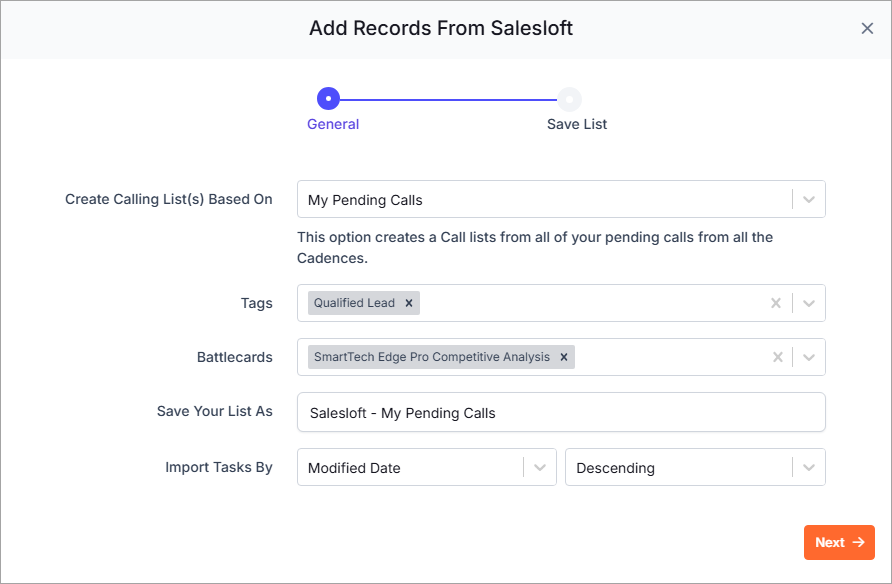Screen dimensions: 892x584
Task: Click the Create Calling List(s) Based On label
Action: click(x=168, y=199)
